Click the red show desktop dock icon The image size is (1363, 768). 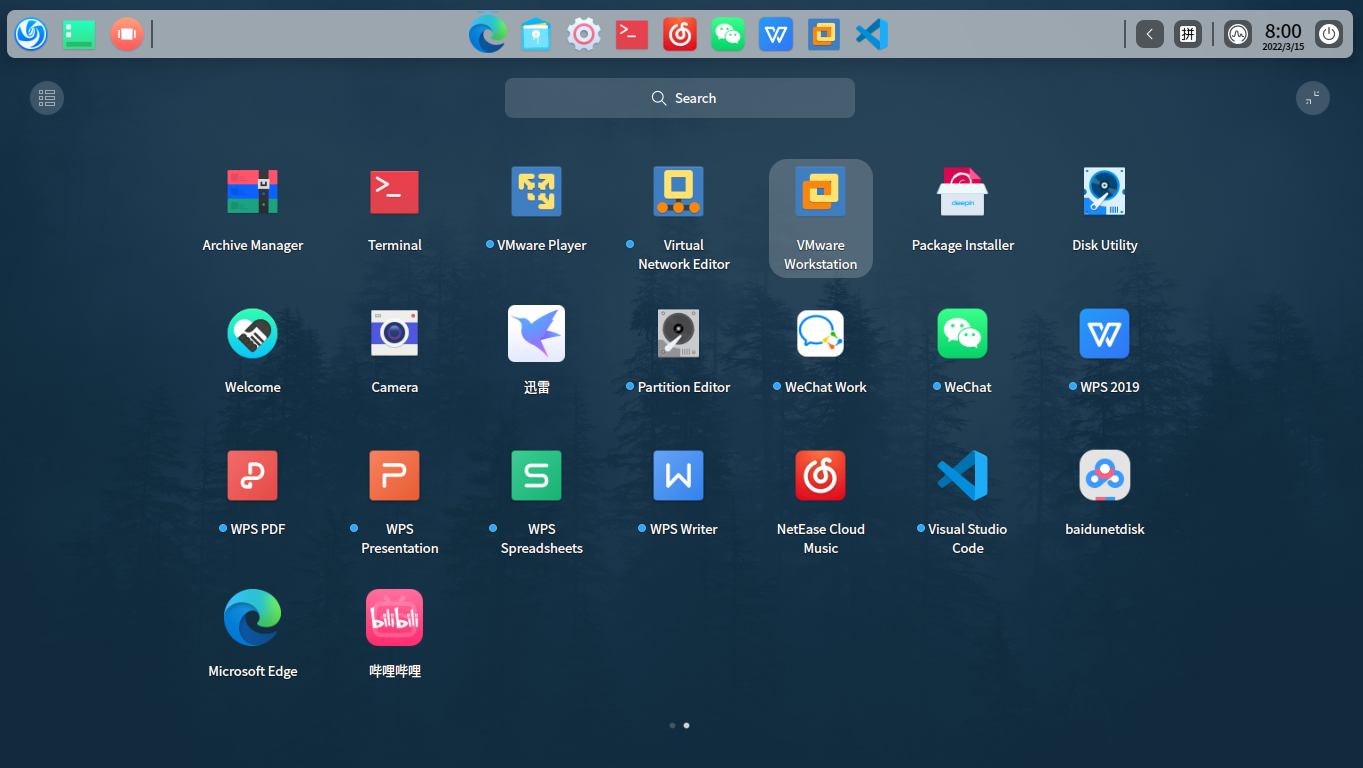[127, 34]
